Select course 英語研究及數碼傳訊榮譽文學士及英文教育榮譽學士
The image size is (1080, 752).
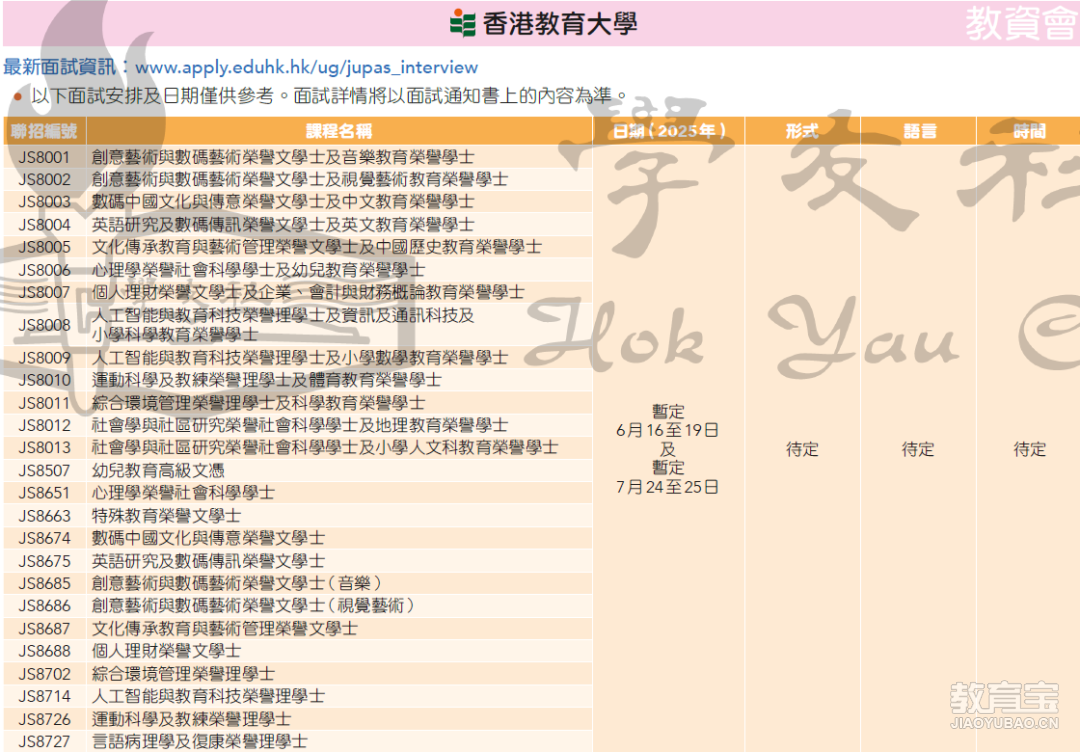tap(283, 224)
